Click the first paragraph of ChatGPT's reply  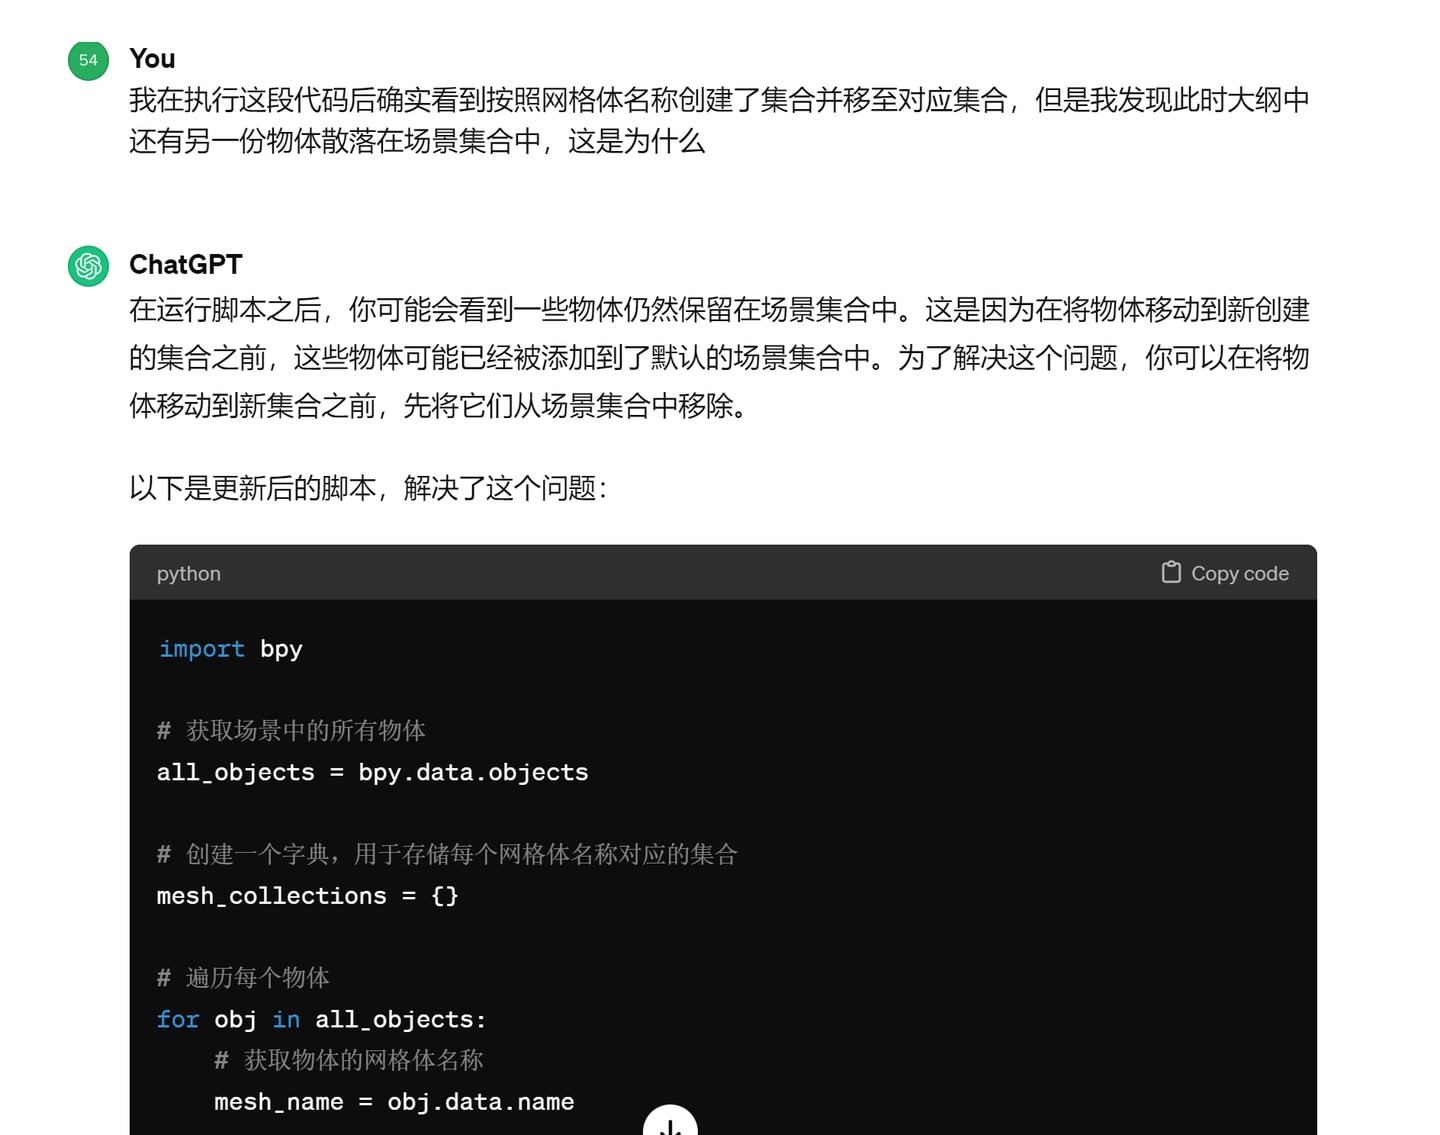point(719,358)
